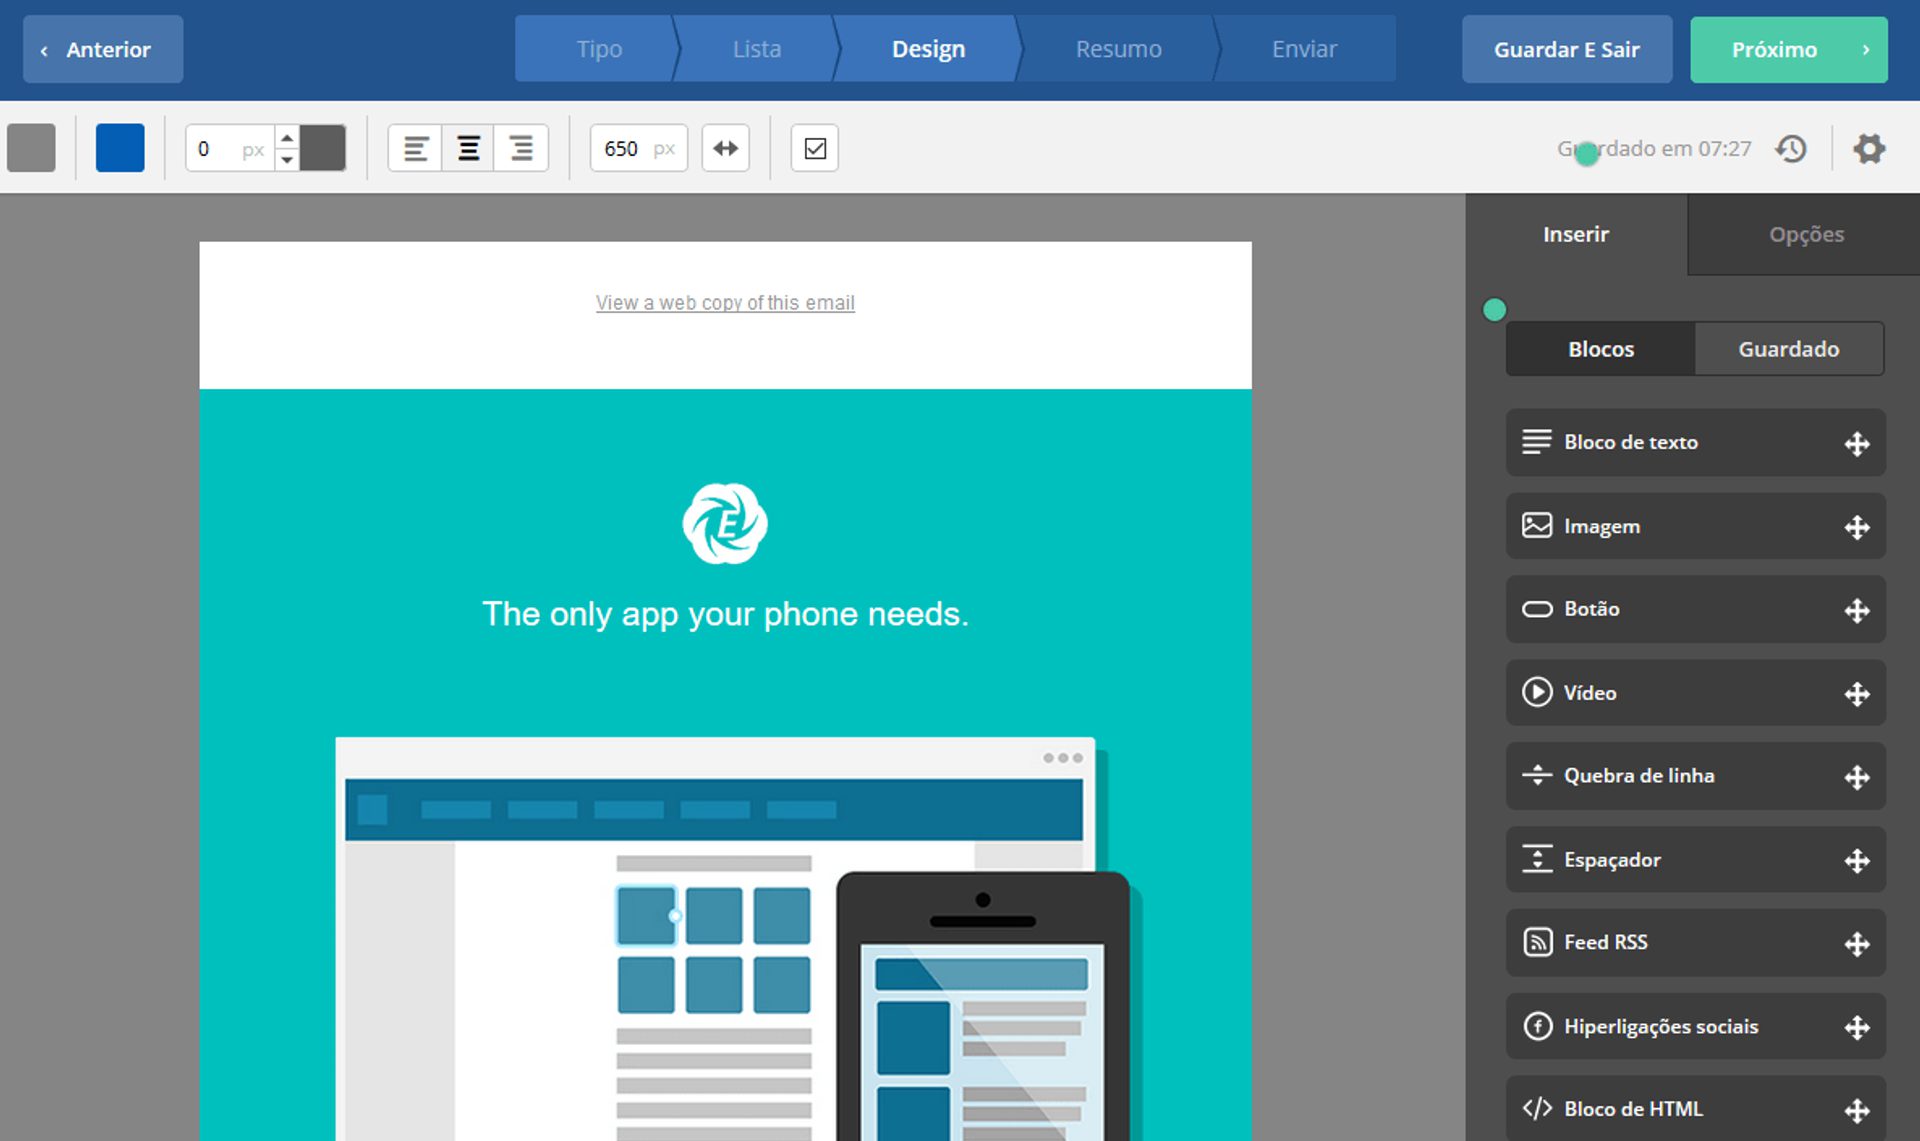Align content right
Screen dimensions: 1920x1141
click(x=521, y=149)
